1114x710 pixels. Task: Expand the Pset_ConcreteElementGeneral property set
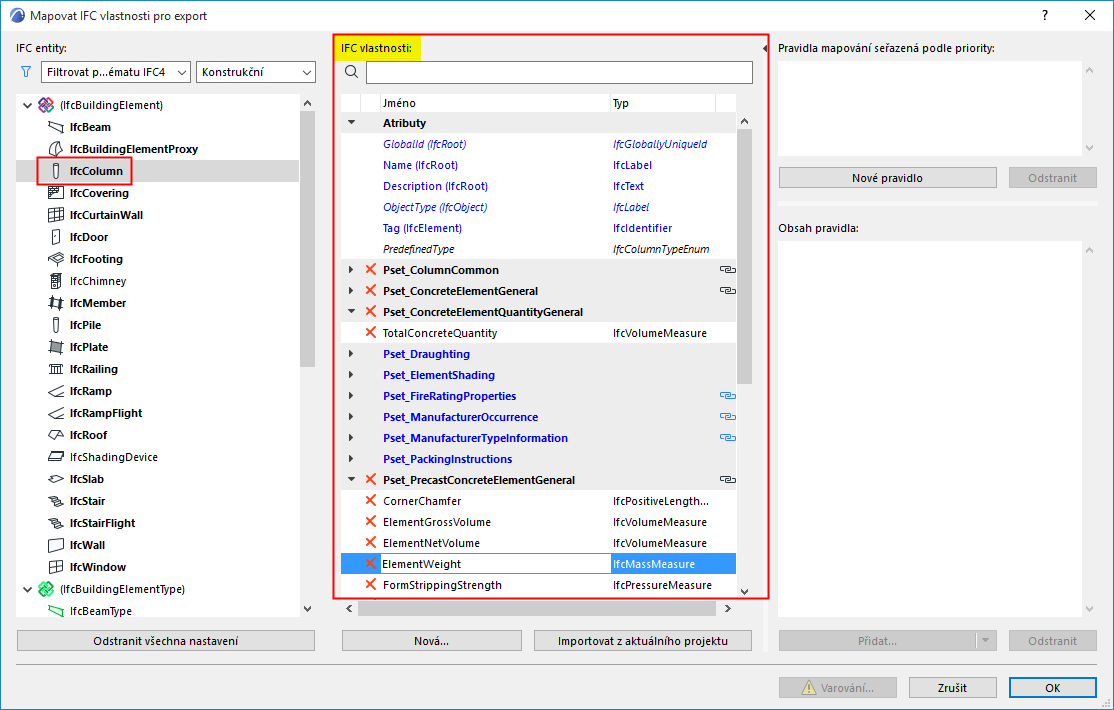click(x=351, y=291)
